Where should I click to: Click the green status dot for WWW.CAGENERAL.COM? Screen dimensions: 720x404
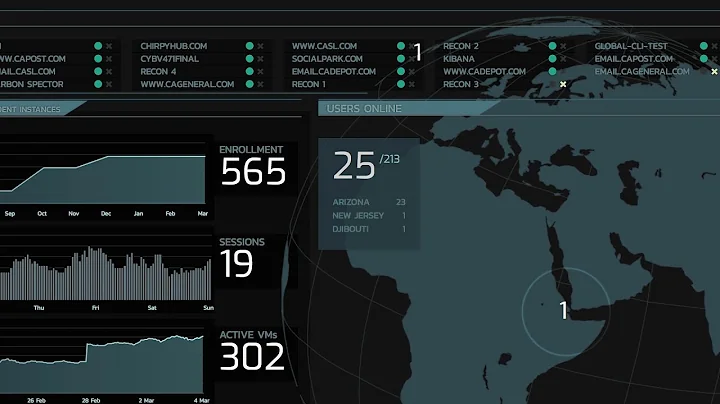pyautogui.click(x=249, y=84)
